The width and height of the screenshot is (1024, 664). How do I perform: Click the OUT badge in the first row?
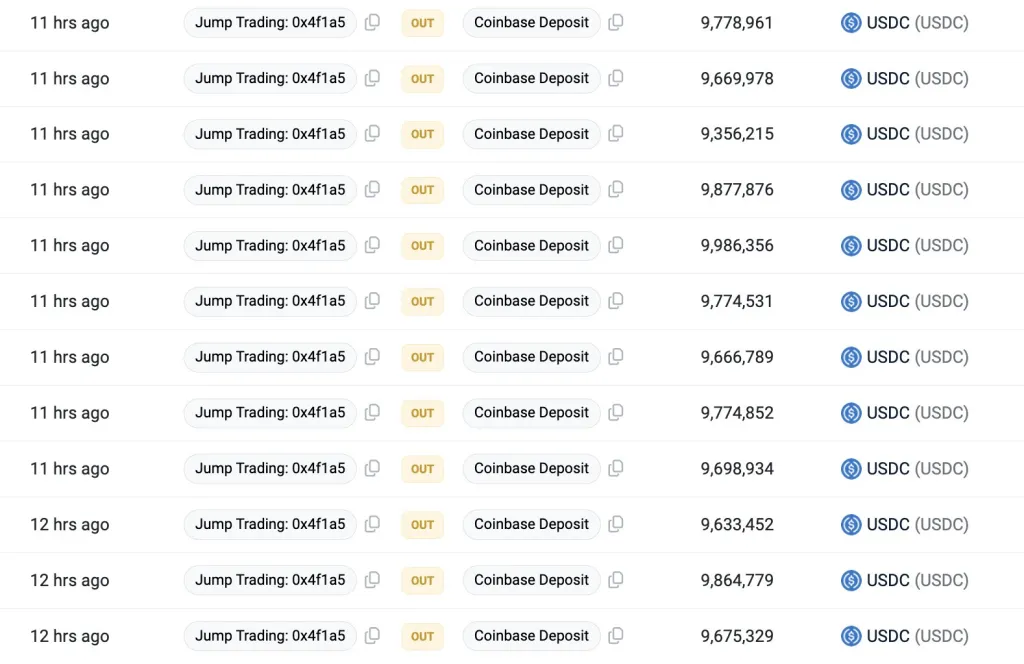(x=421, y=22)
